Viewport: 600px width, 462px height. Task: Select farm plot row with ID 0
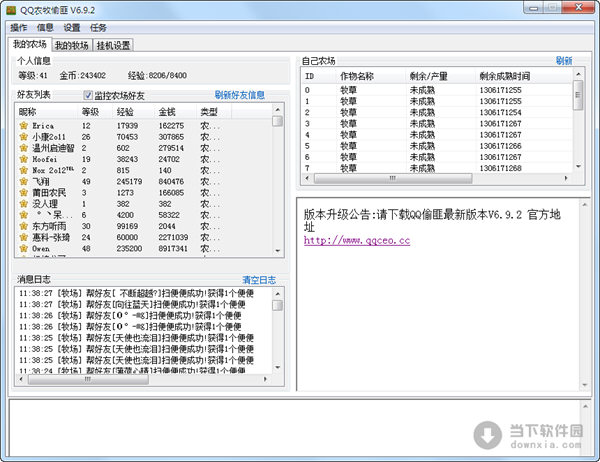click(437, 90)
